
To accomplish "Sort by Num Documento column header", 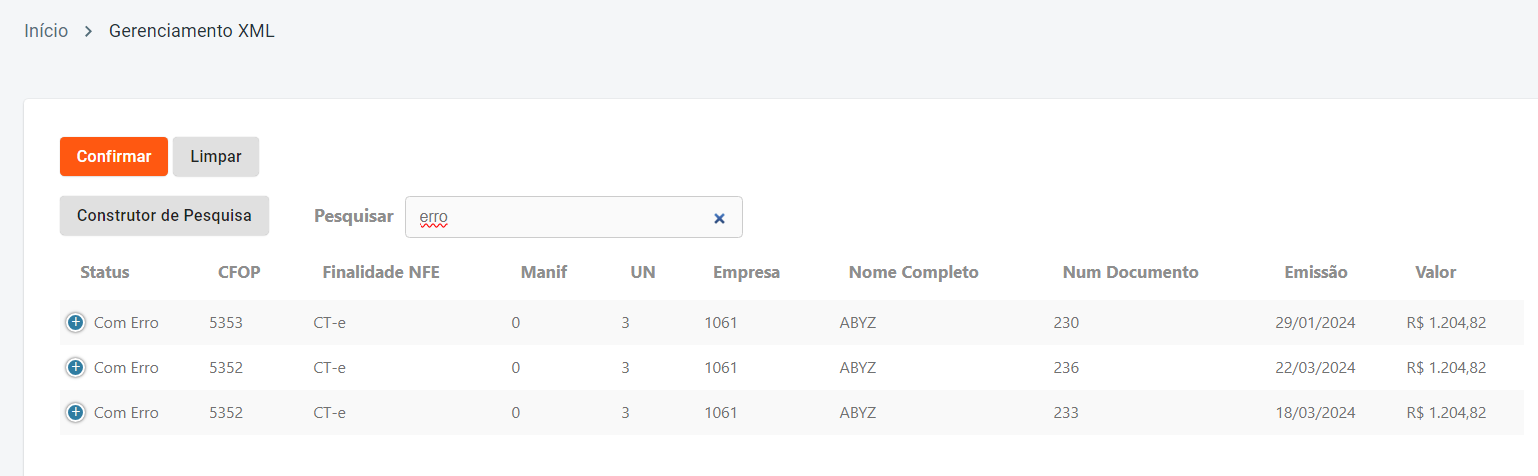I will (1130, 272).
